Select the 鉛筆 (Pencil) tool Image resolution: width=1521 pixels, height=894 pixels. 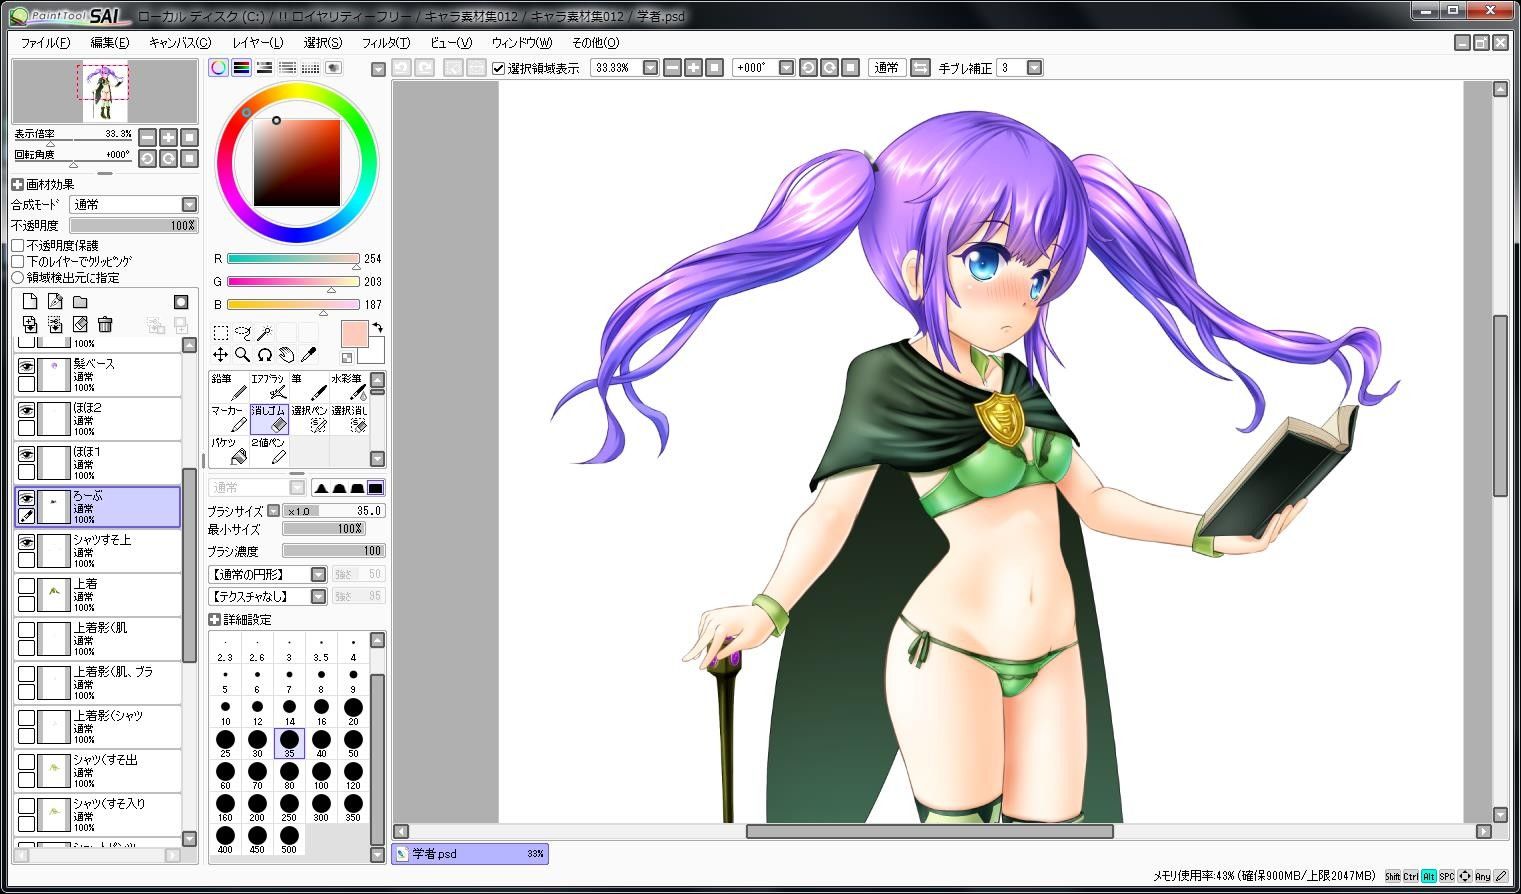[x=228, y=386]
